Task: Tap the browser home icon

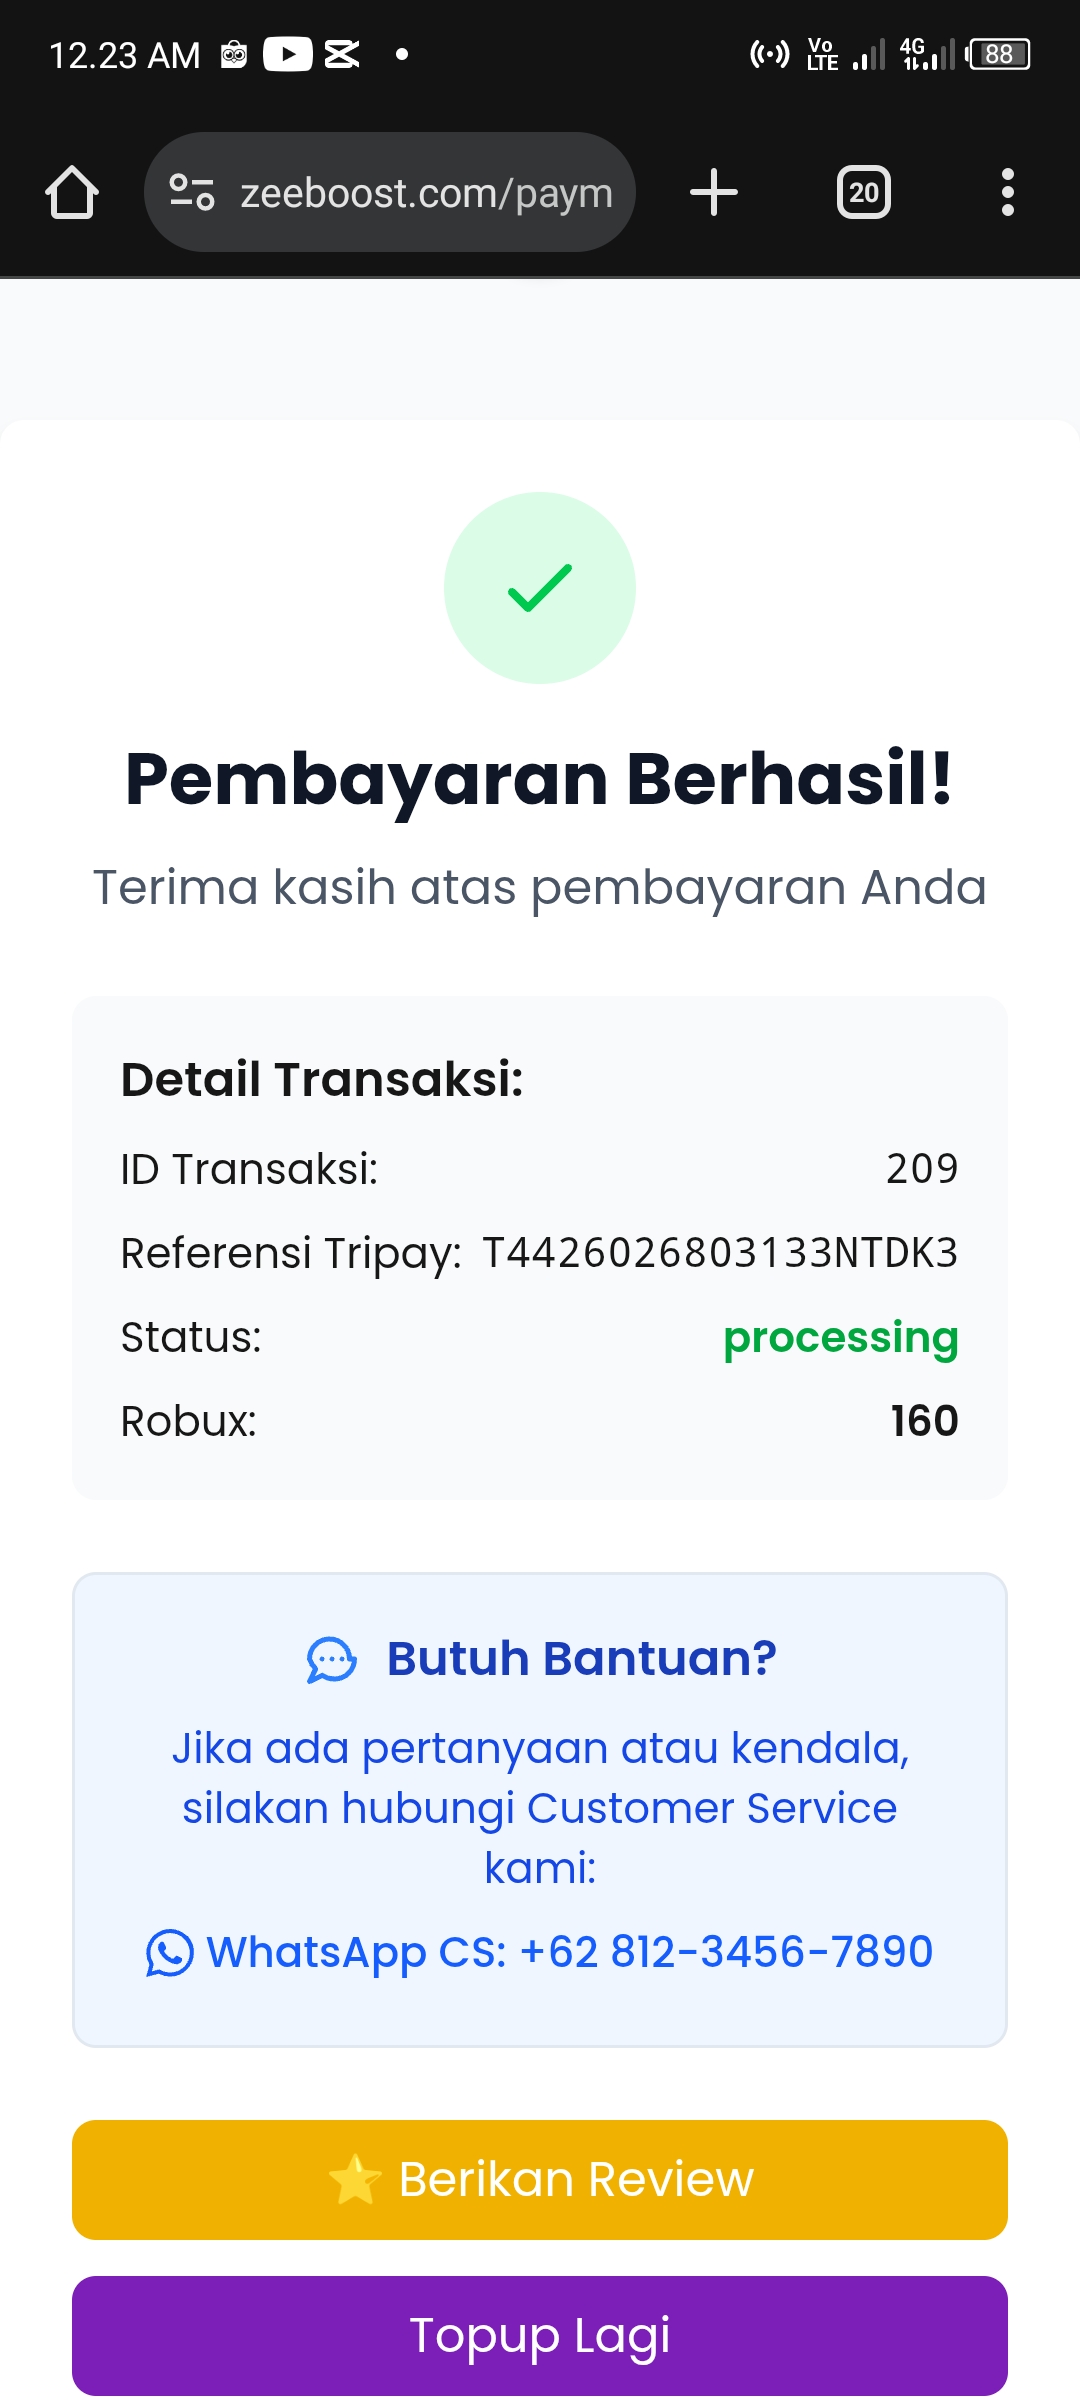Action: tap(72, 192)
